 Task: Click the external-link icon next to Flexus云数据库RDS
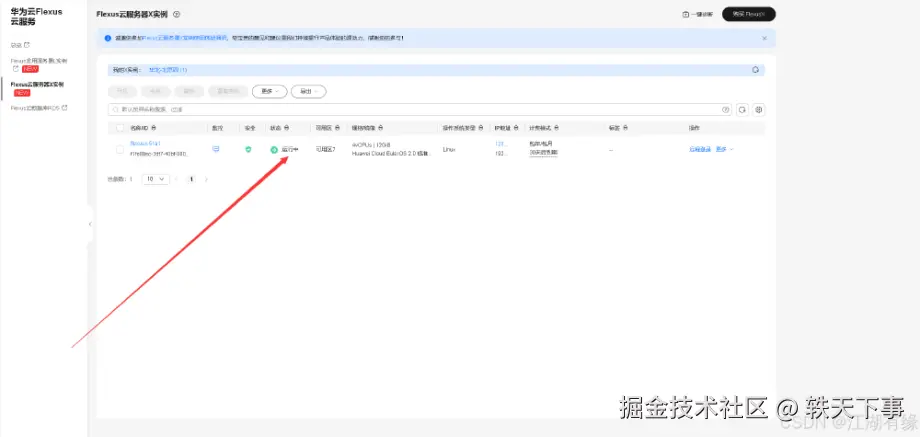(x=65, y=108)
